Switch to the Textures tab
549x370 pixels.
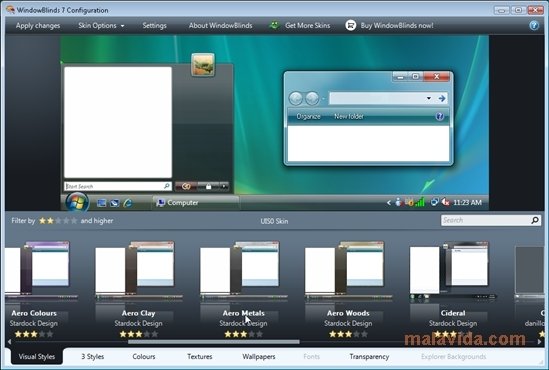[200, 356]
